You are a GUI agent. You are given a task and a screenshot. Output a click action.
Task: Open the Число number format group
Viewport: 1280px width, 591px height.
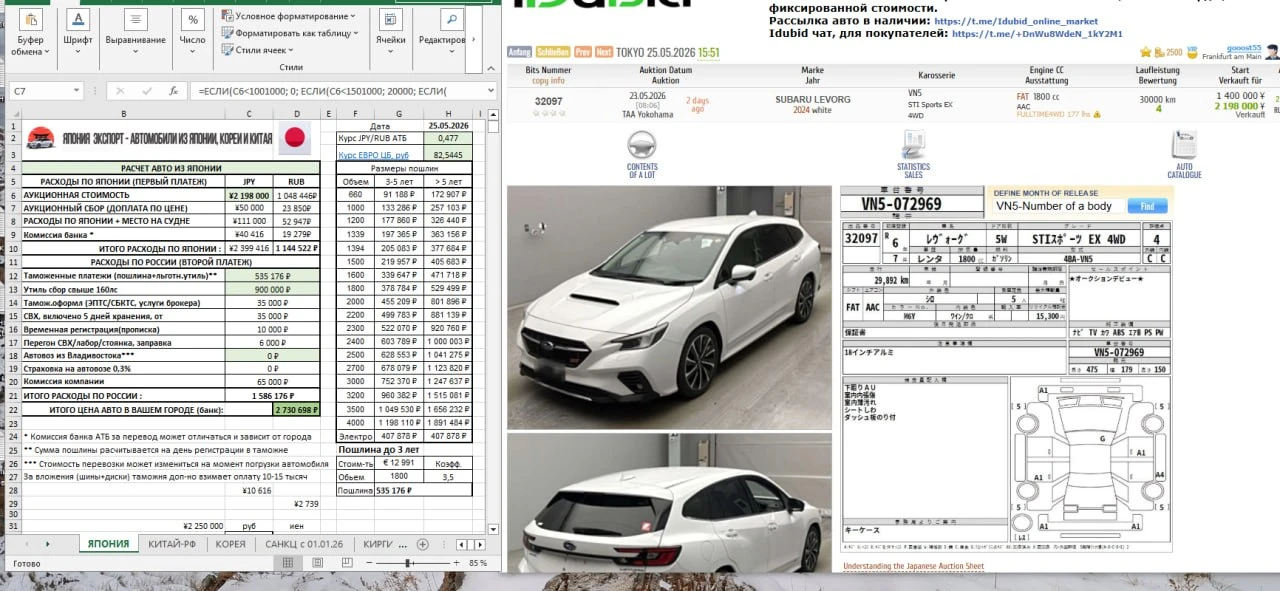coord(193,34)
